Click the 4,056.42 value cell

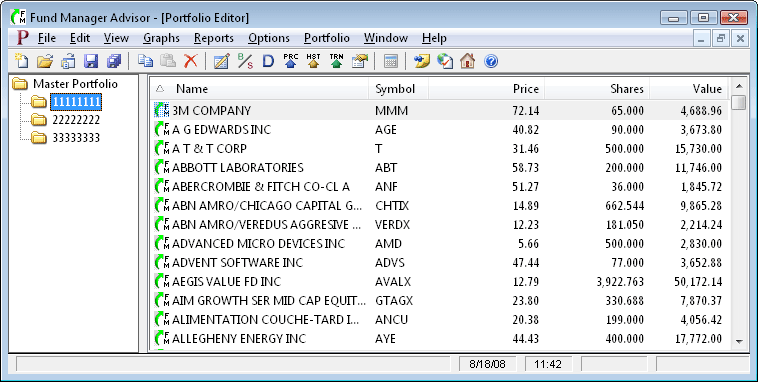pyautogui.click(x=701, y=320)
